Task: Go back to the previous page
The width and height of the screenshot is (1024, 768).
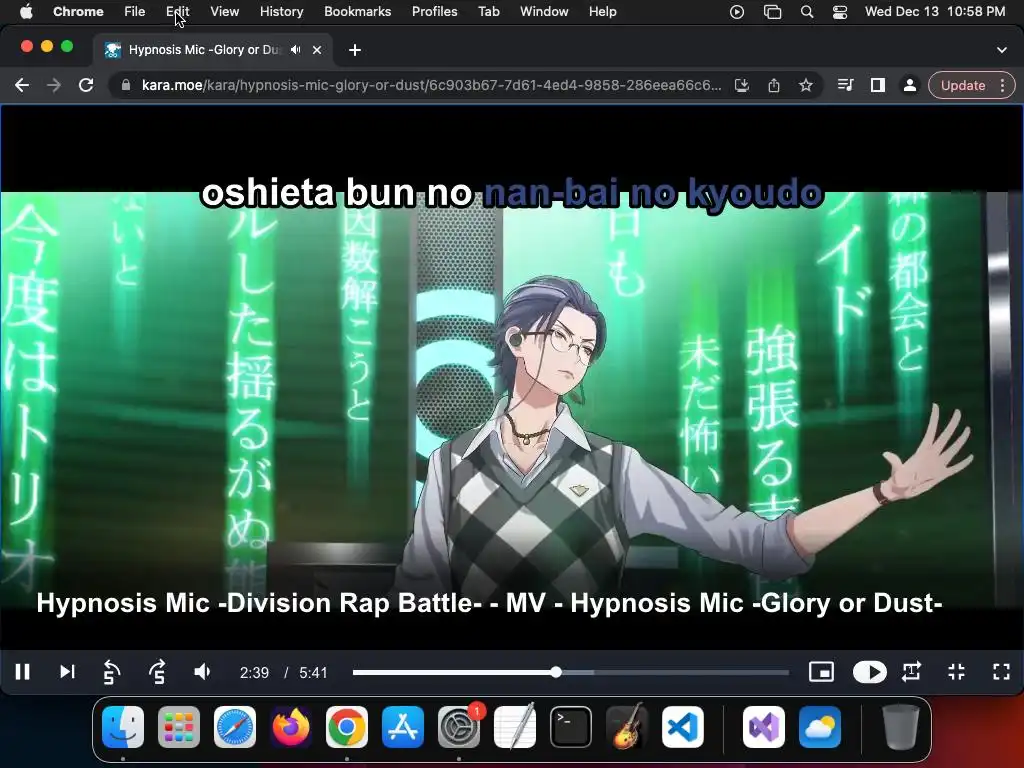Action: click(x=22, y=86)
